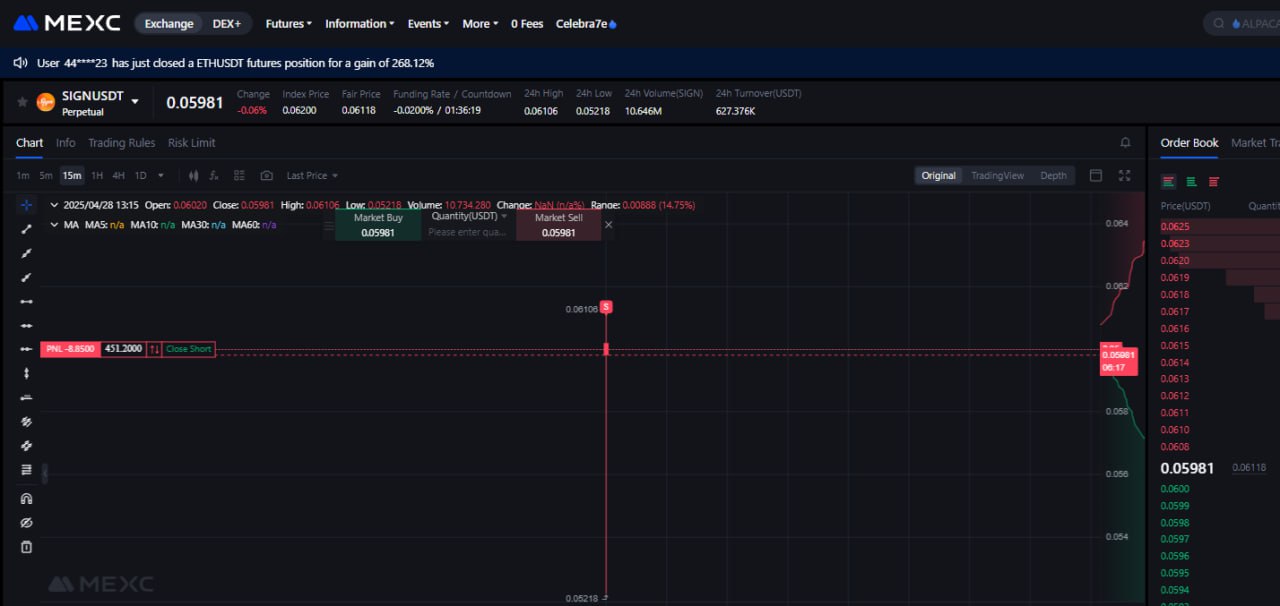The image size is (1280, 606).
Task: Show buy orders only in order book
Action: [x=1191, y=181]
